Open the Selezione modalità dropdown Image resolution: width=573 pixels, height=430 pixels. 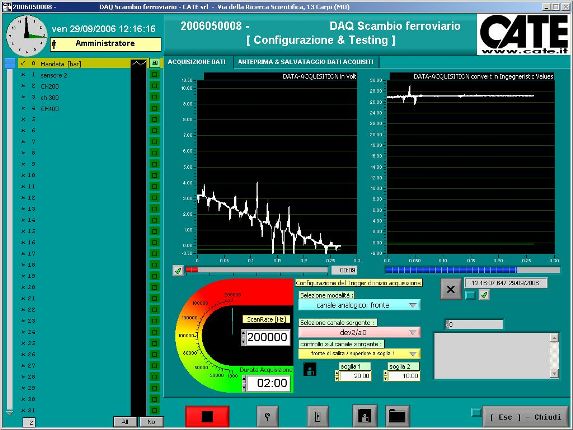pos(359,305)
